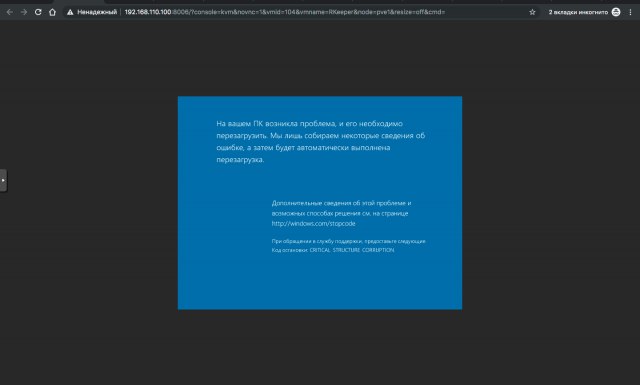Open the browser three-dot menu

pos(631,12)
